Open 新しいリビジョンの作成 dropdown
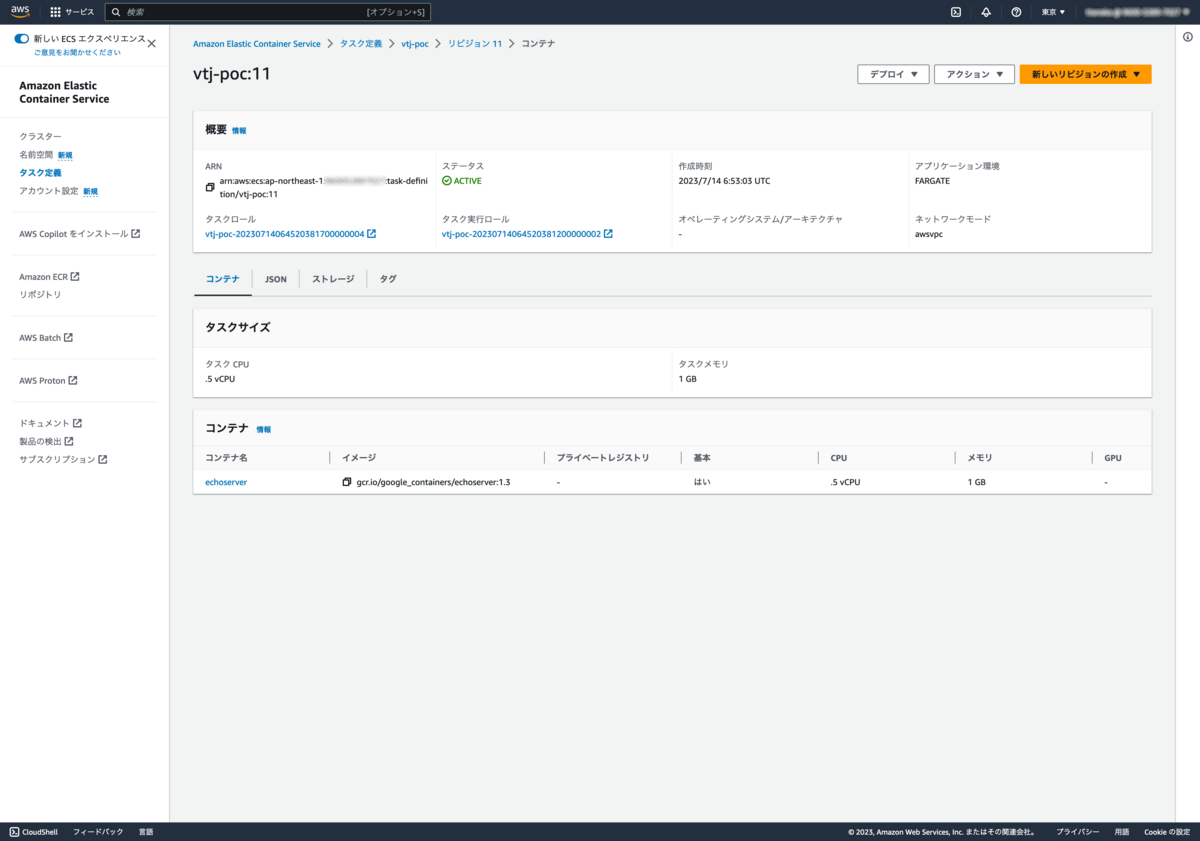1200x841 pixels. pyautogui.click(x=1085, y=74)
